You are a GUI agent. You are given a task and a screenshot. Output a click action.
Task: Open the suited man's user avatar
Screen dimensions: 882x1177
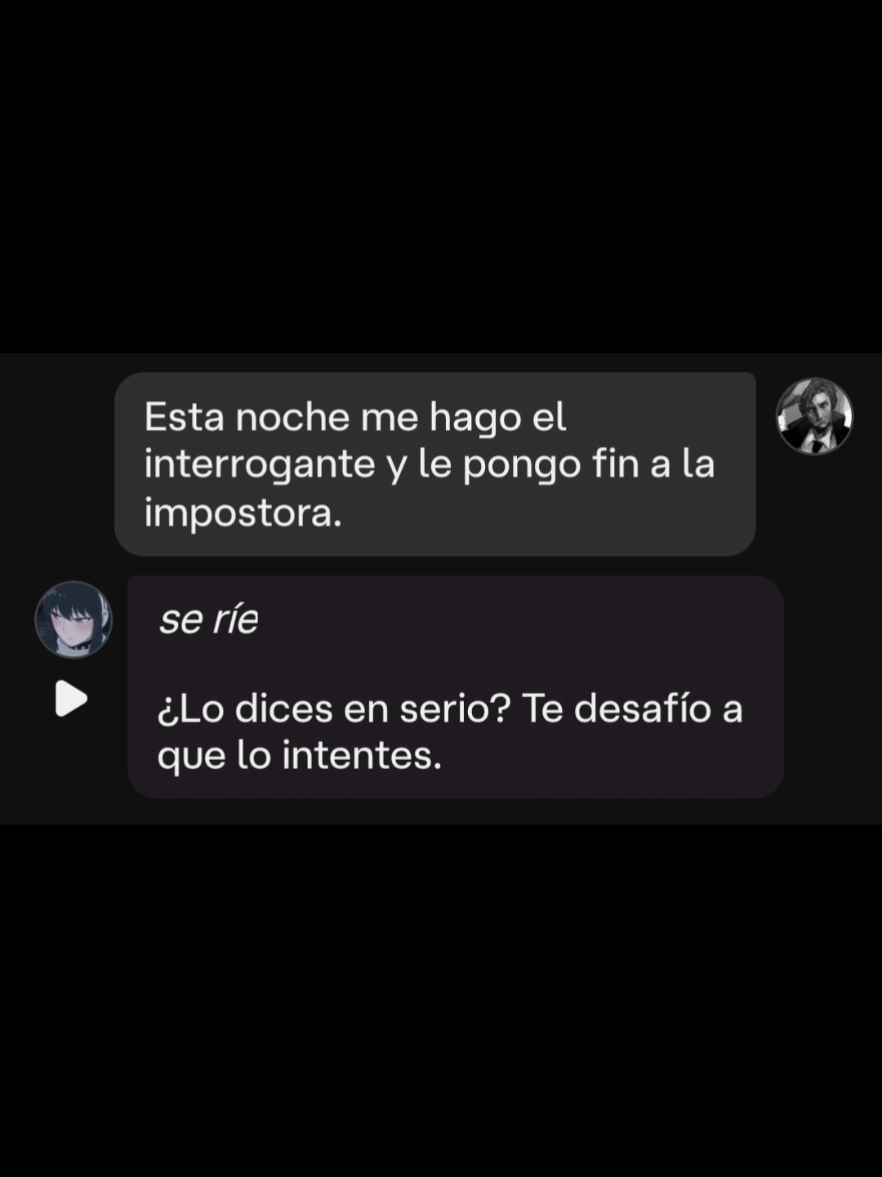tap(814, 416)
